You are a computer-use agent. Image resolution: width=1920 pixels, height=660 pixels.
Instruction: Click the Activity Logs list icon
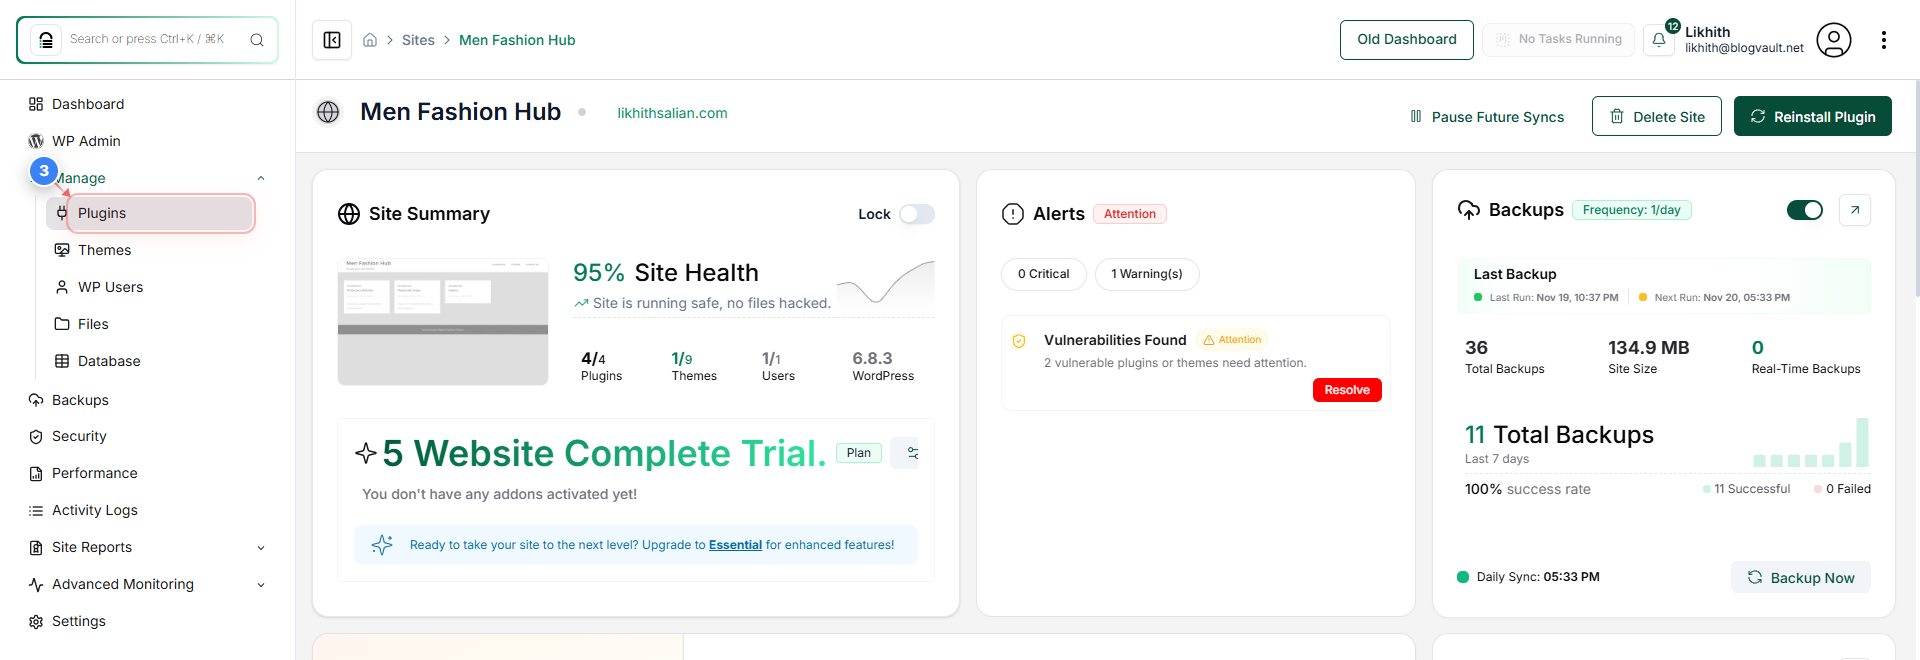point(36,511)
